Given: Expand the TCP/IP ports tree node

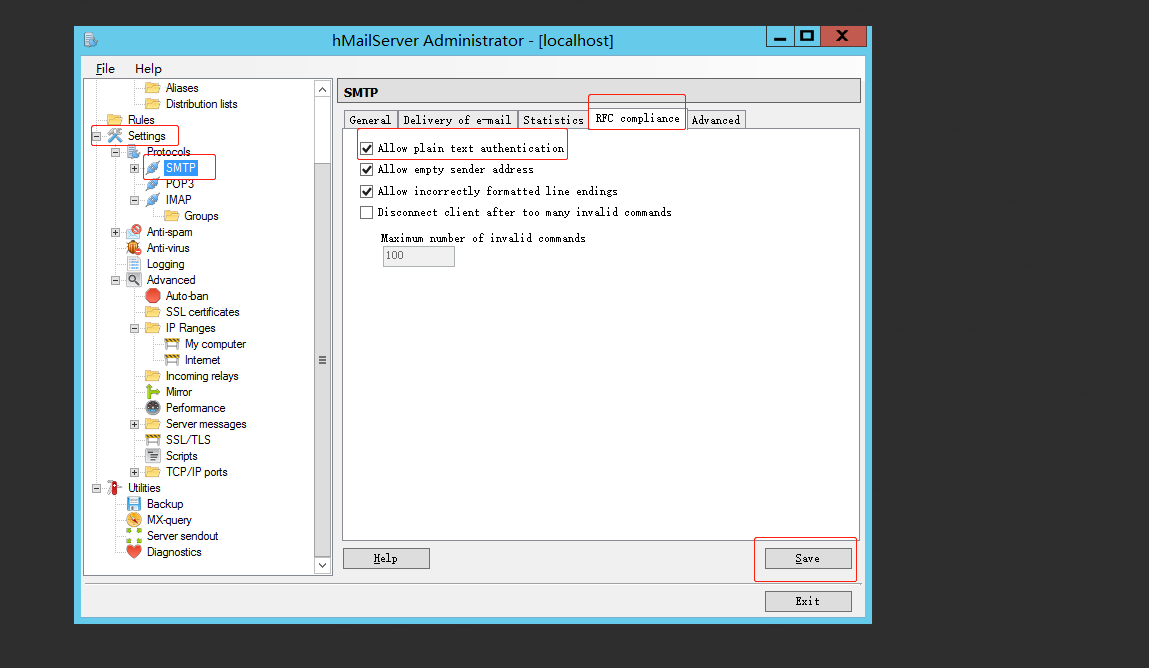Looking at the screenshot, I should (134, 472).
